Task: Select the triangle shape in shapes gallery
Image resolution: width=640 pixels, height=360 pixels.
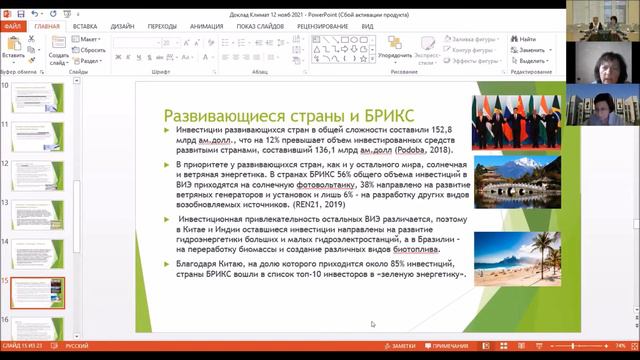Action: click(x=317, y=49)
